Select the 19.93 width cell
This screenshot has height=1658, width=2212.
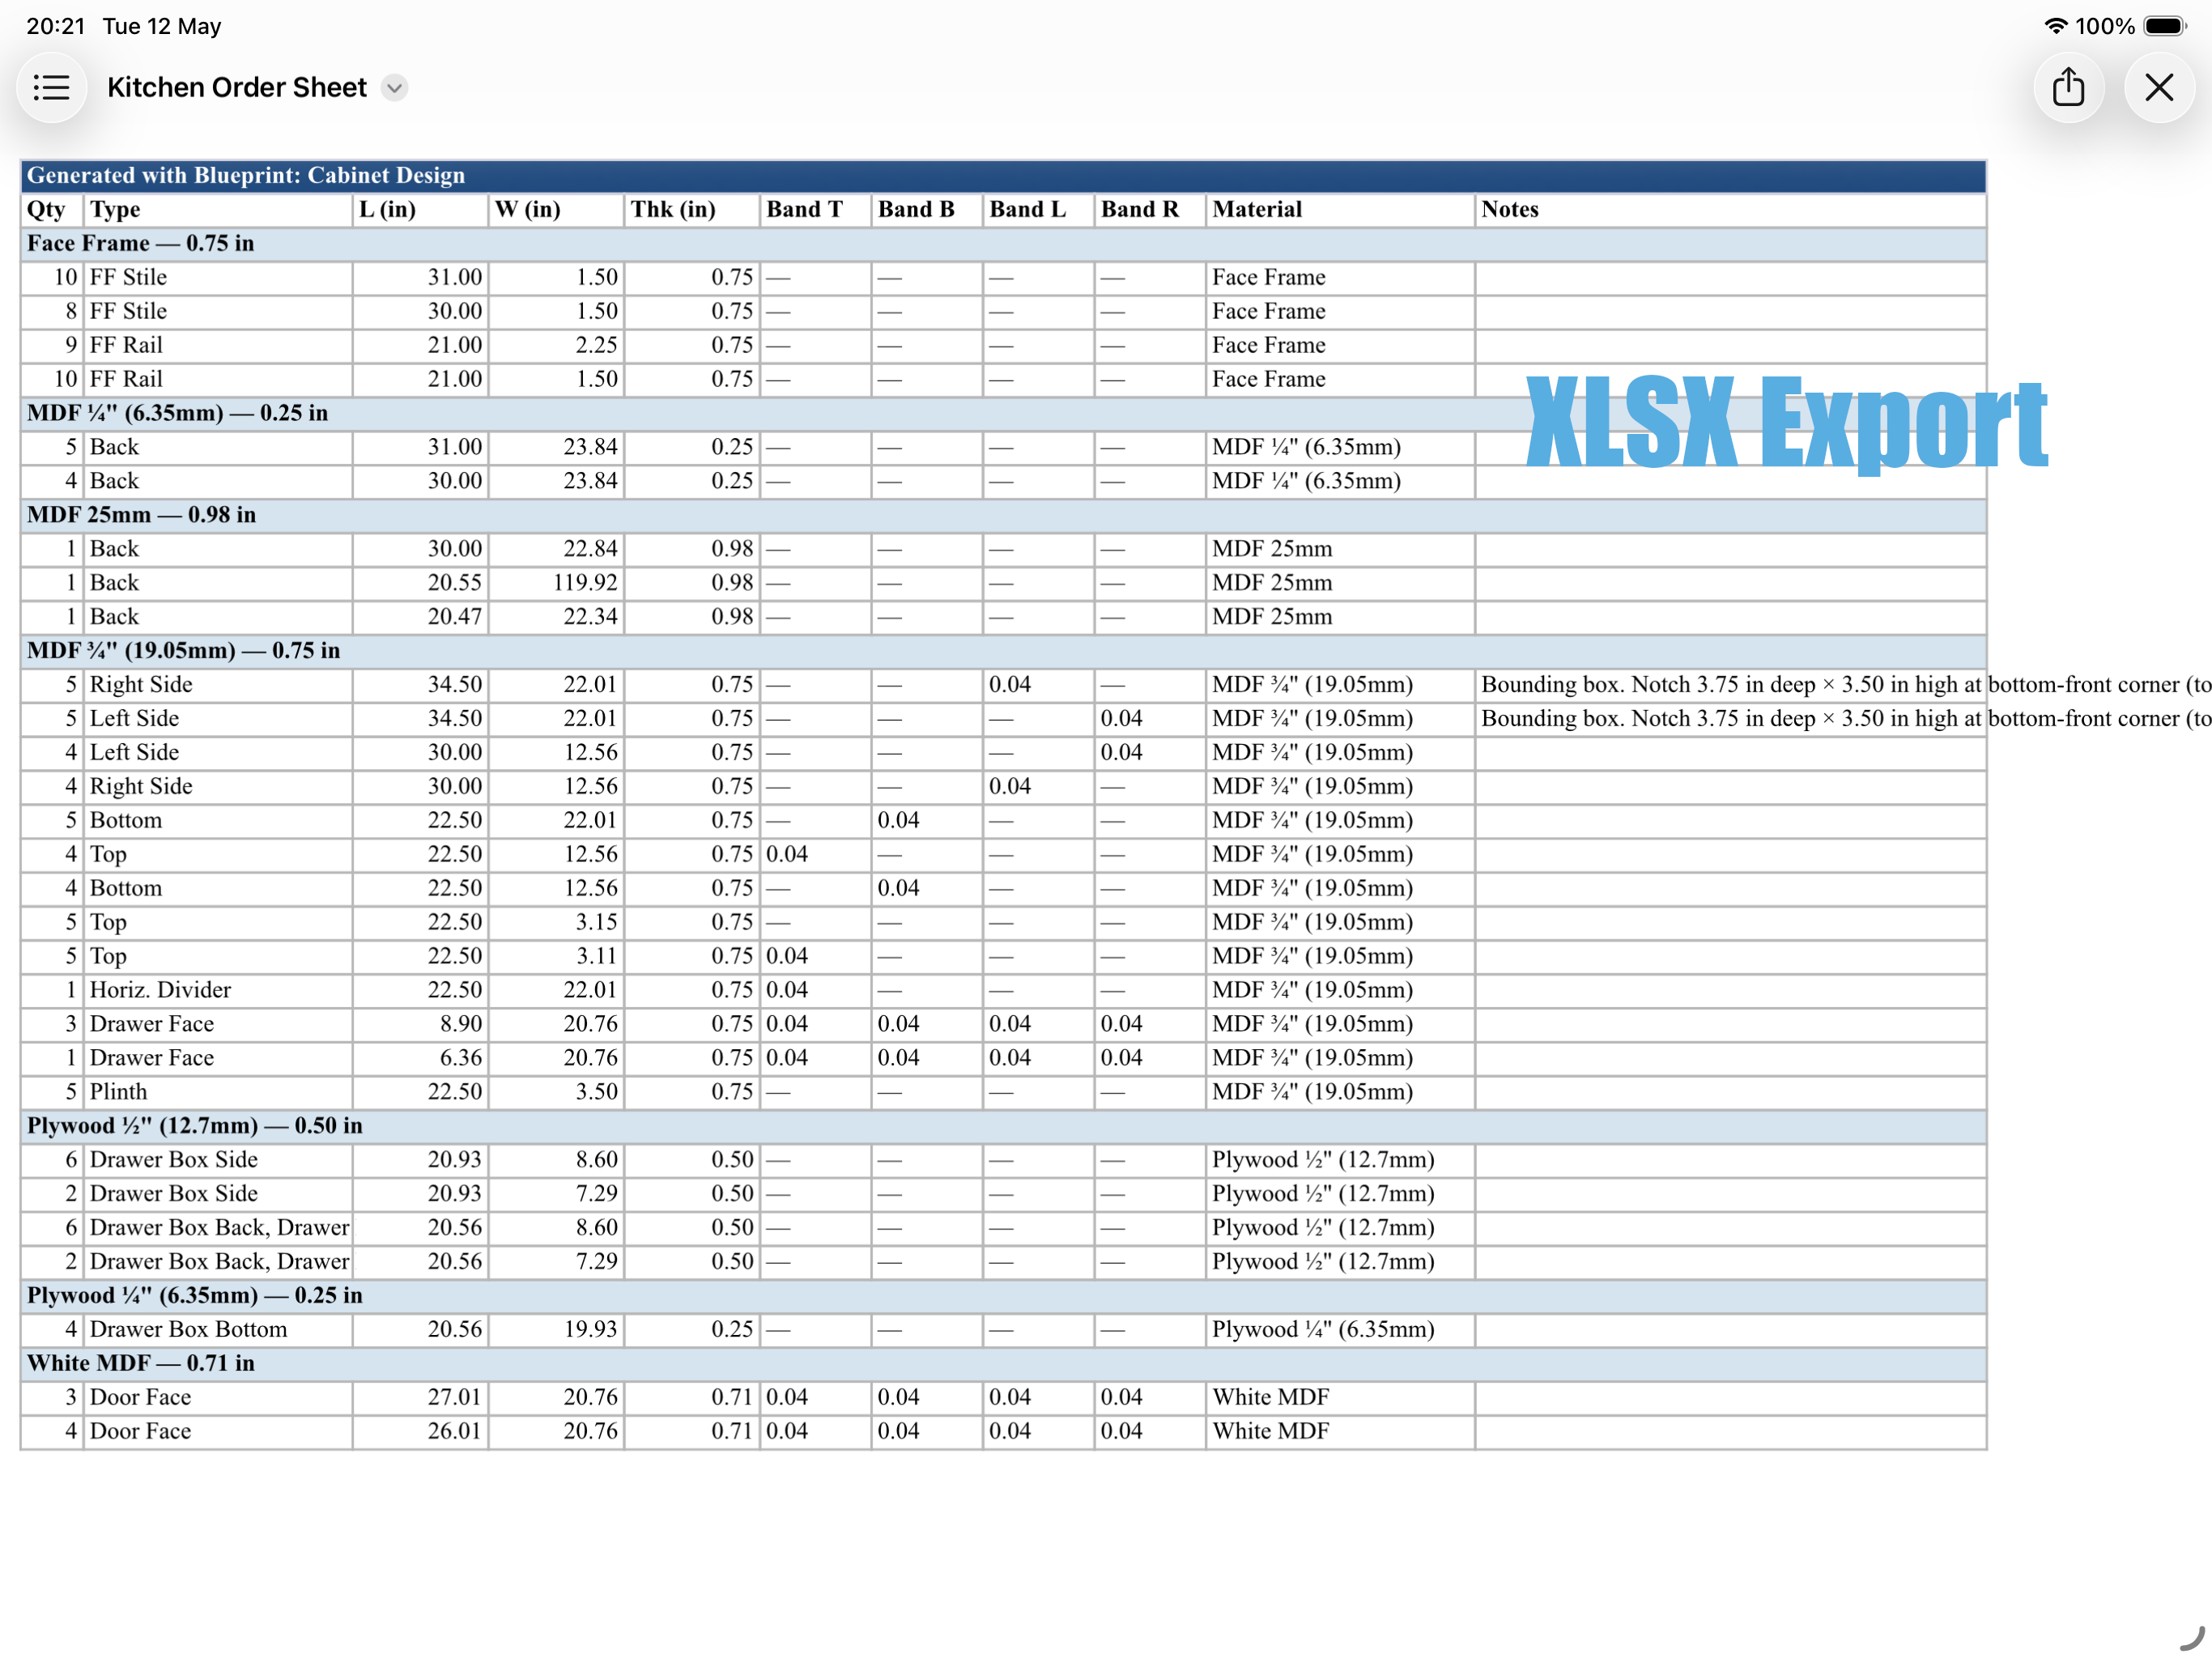556,1330
